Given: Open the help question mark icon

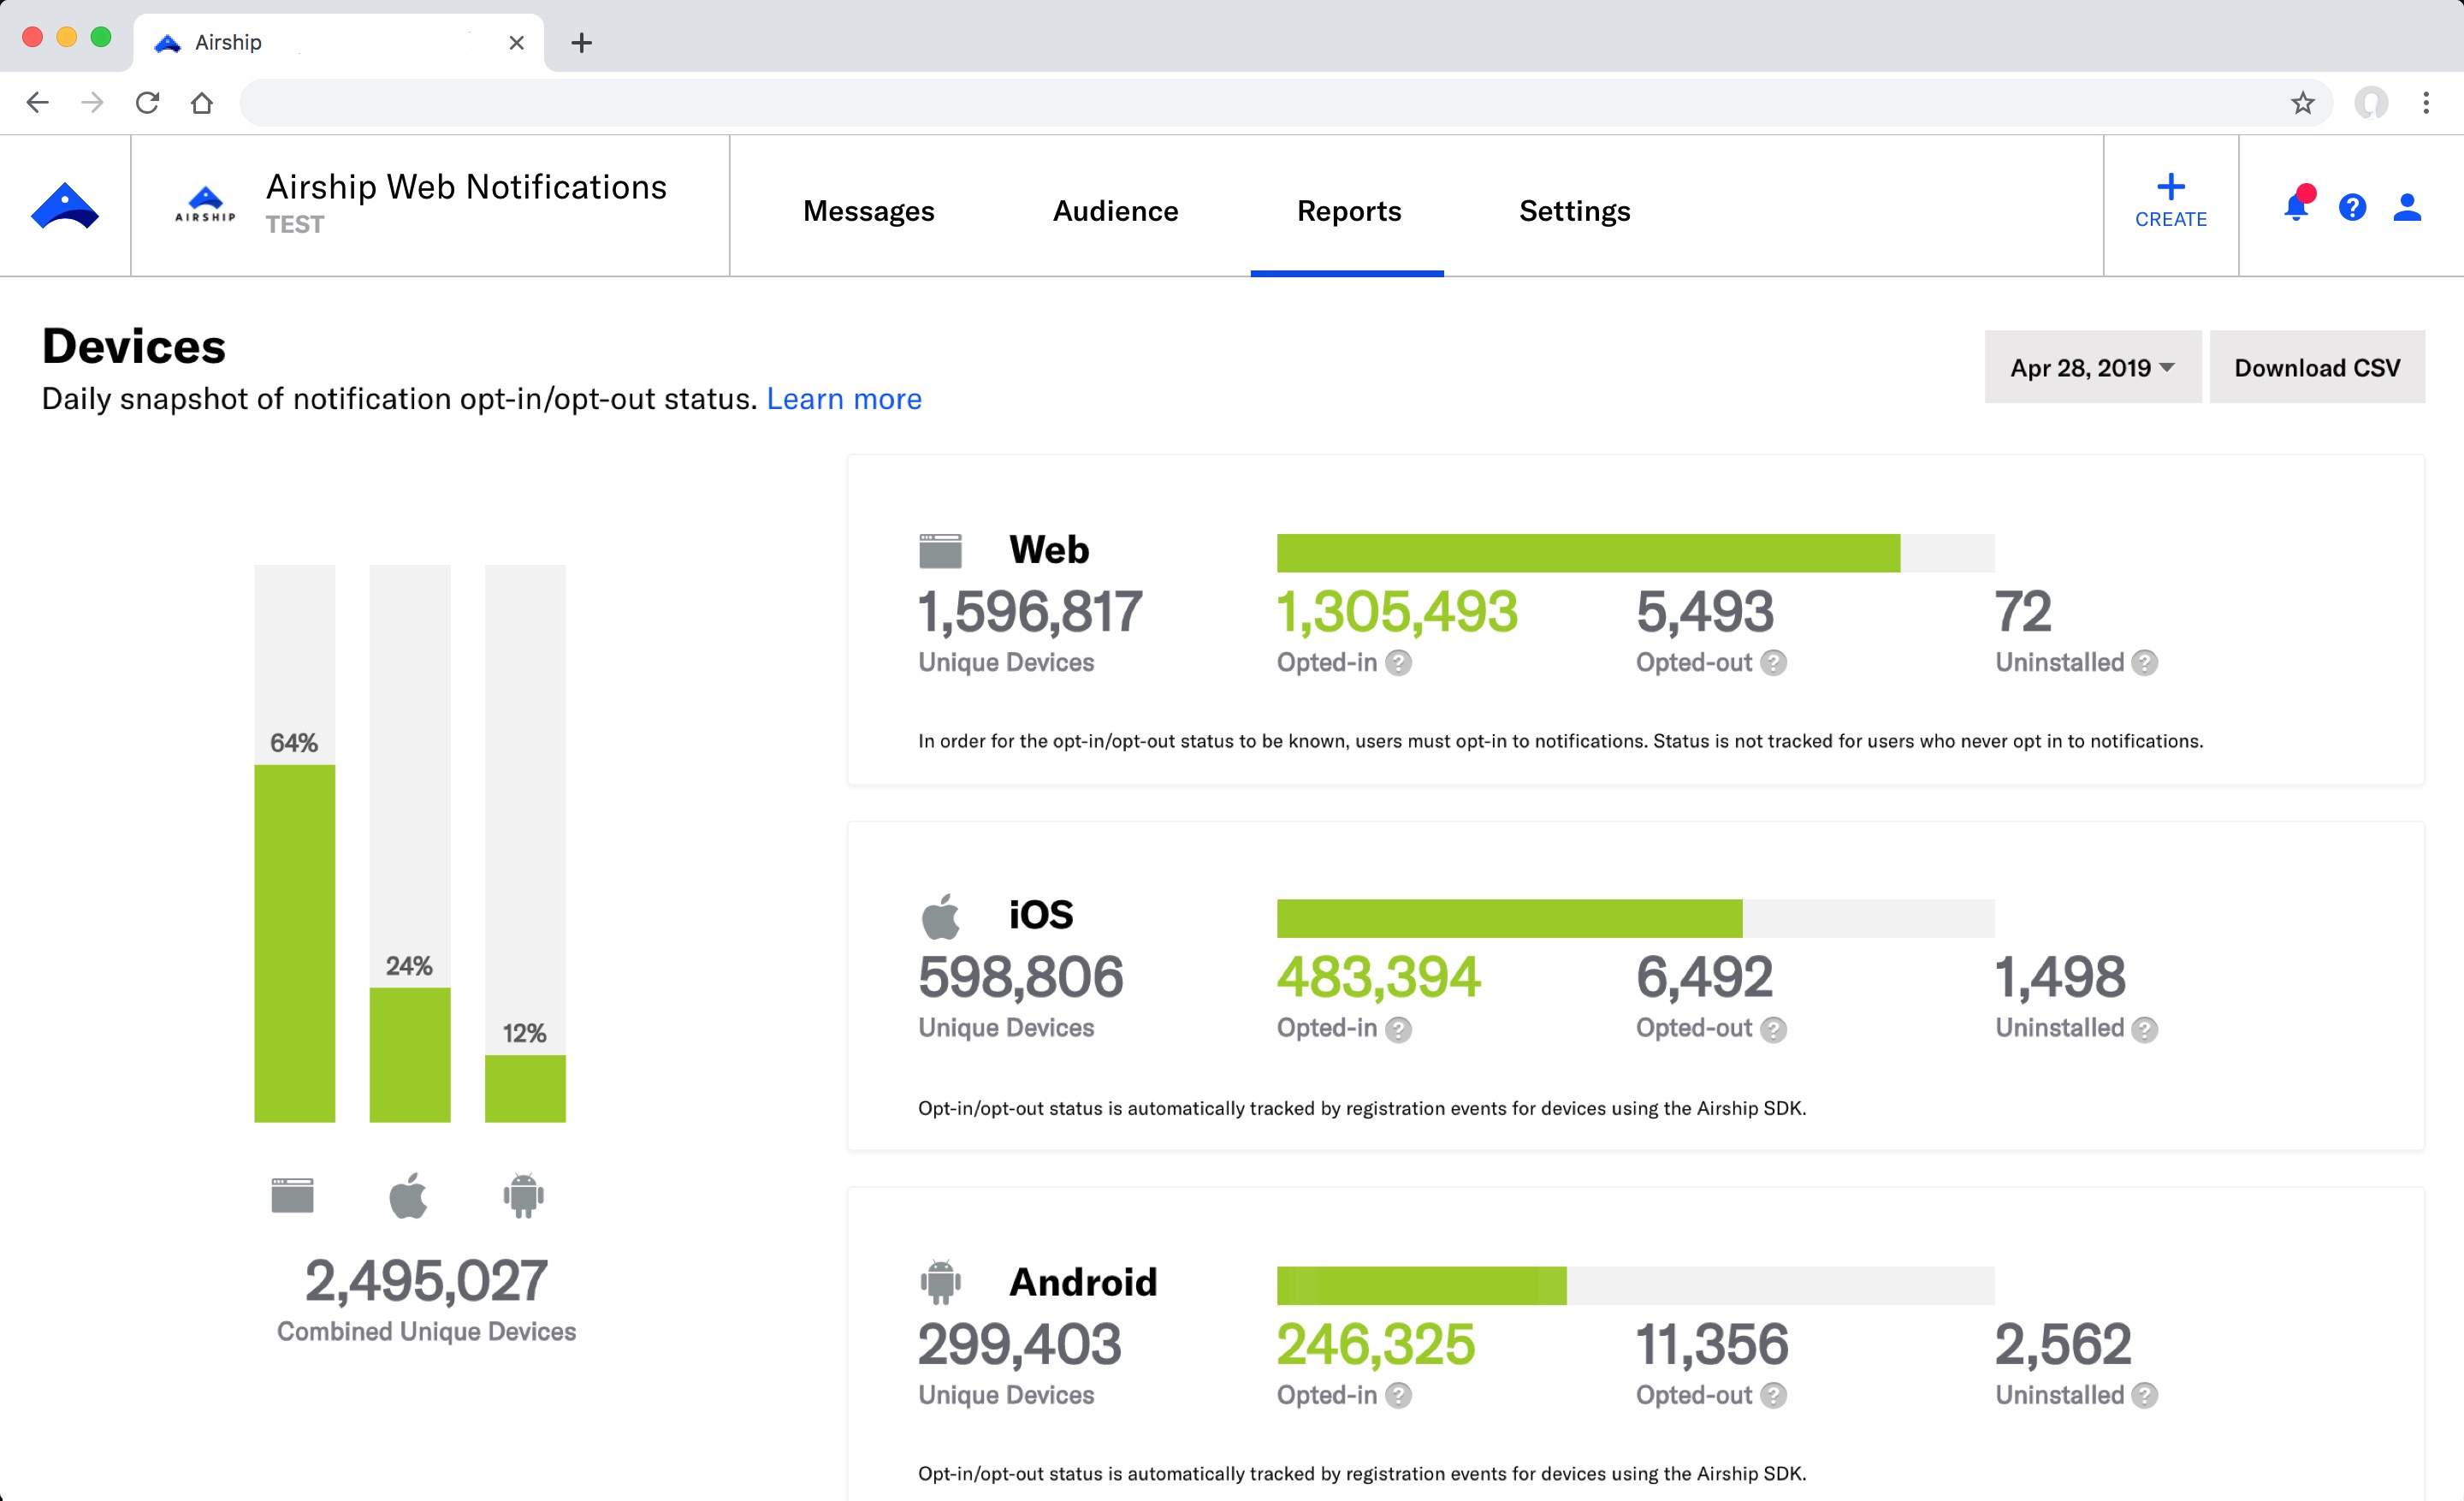Looking at the screenshot, I should click(x=2352, y=207).
